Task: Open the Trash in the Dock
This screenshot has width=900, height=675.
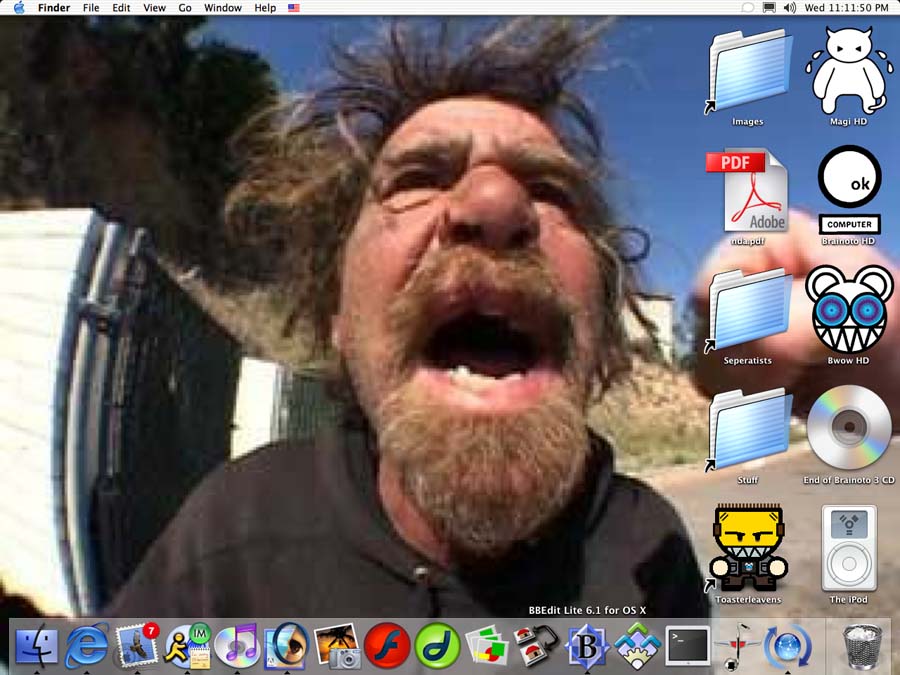Action: (x=862, y=646)
